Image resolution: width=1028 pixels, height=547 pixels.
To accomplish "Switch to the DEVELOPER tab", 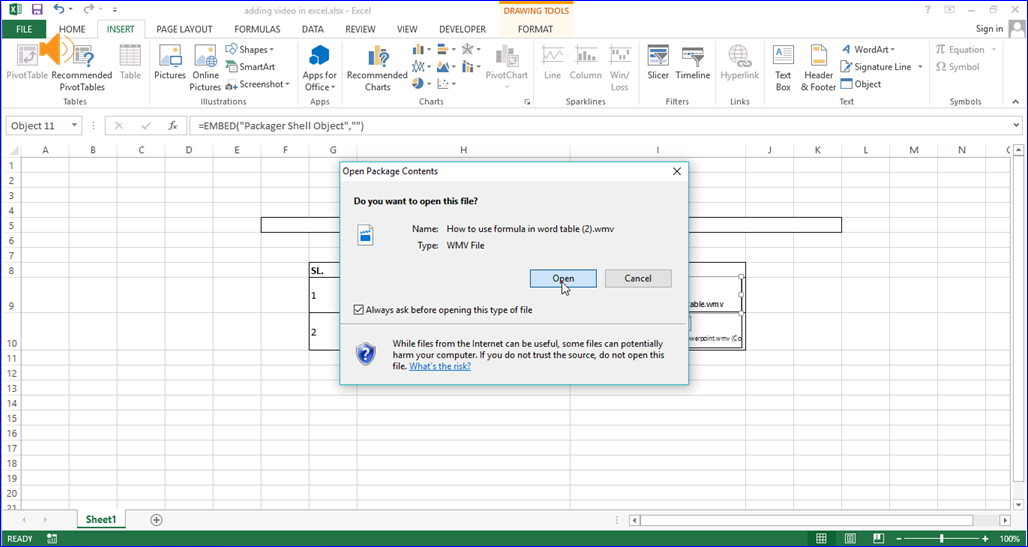I will (x=462, y=29).
